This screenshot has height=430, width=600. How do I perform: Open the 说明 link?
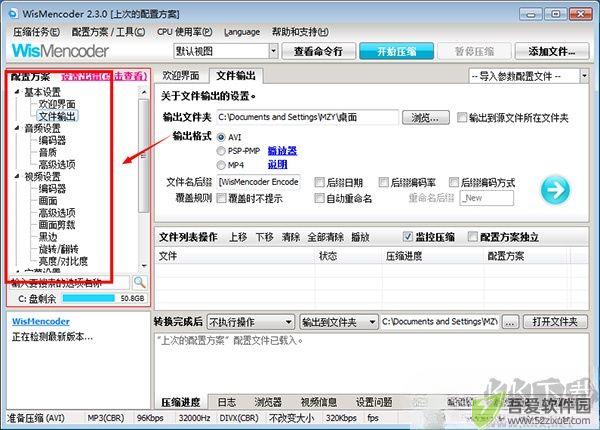click(x=277, y=165)
